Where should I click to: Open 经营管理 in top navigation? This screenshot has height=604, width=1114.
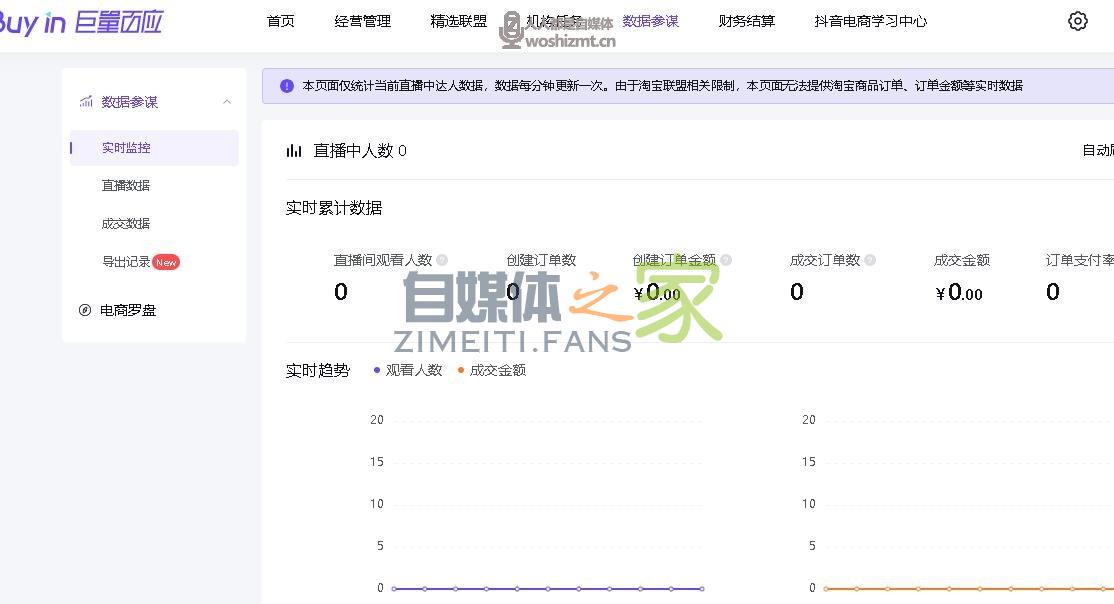[362, 21]
